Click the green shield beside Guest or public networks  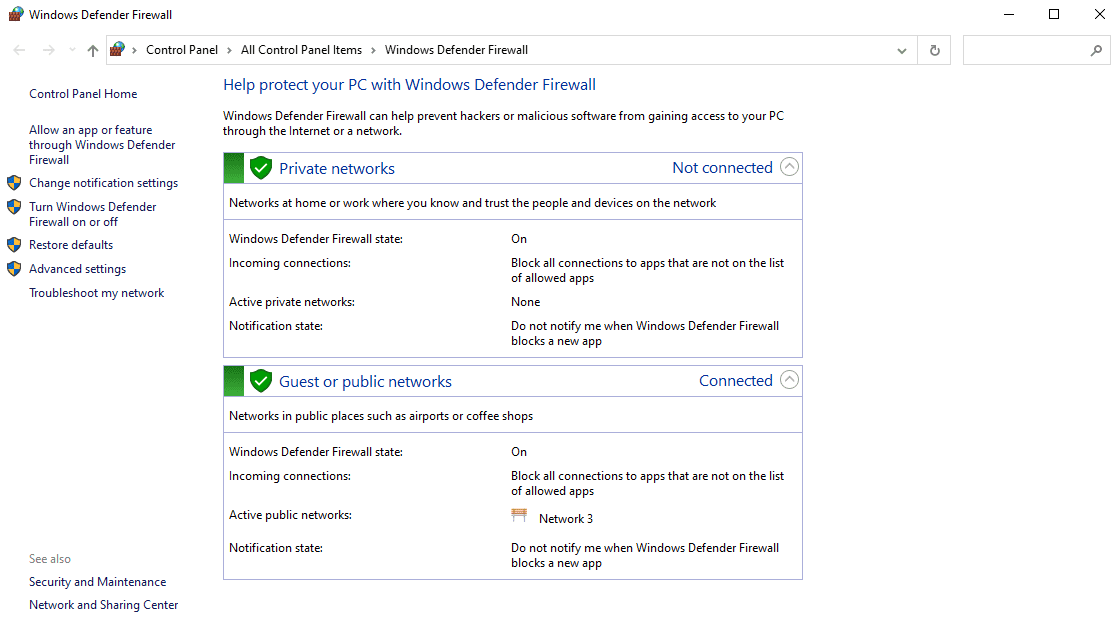[x=261, y=381]
